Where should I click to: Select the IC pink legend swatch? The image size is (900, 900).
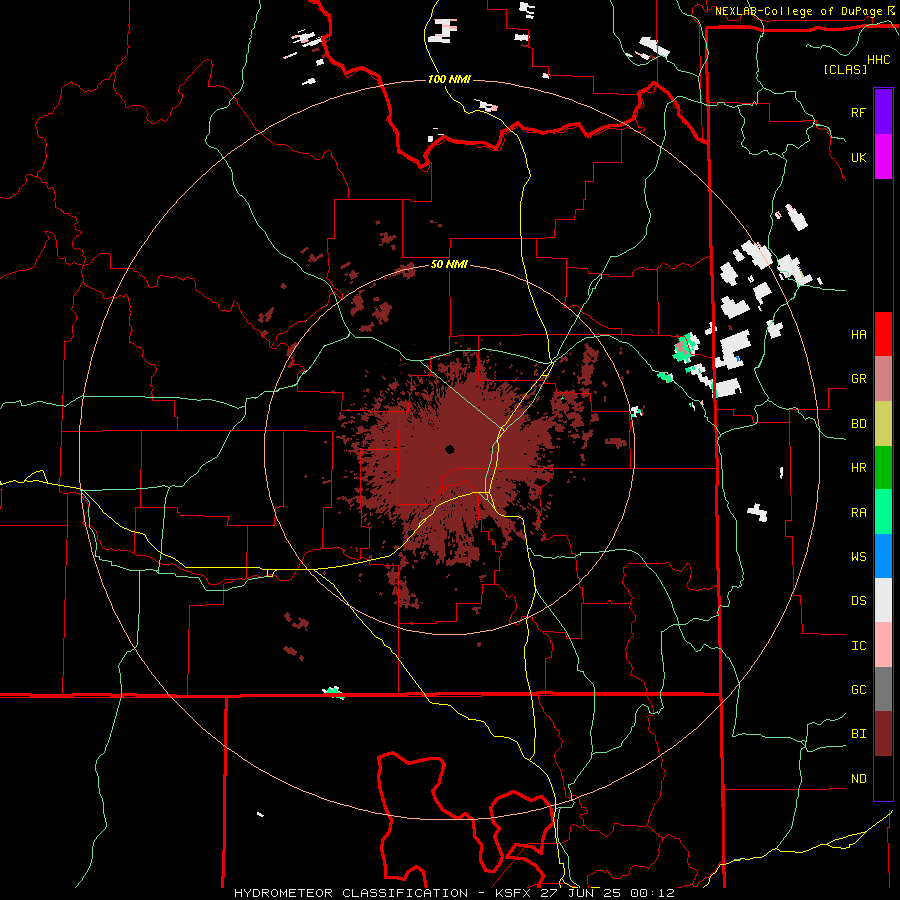[883, 645]
